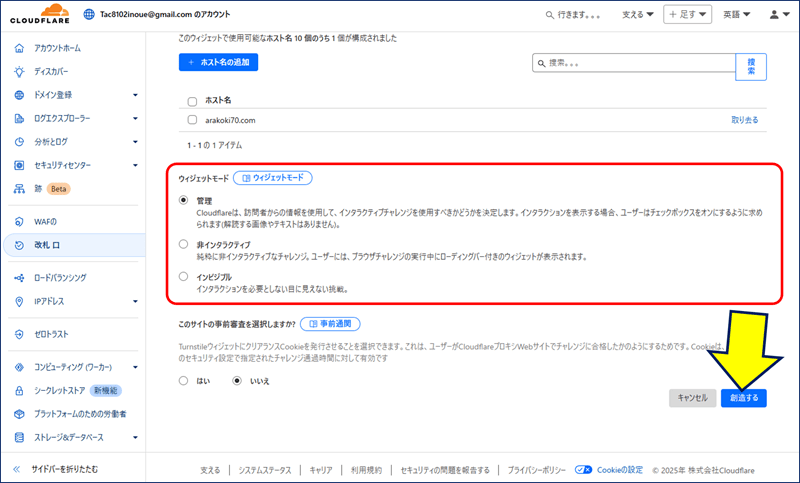Open the user profile icon menu
The height and width of the screenshot is (483, 800).
pos(779,14)
